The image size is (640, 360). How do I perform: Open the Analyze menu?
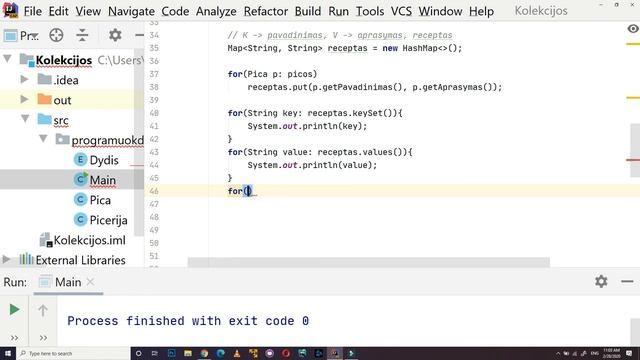[x=216, y=11]
